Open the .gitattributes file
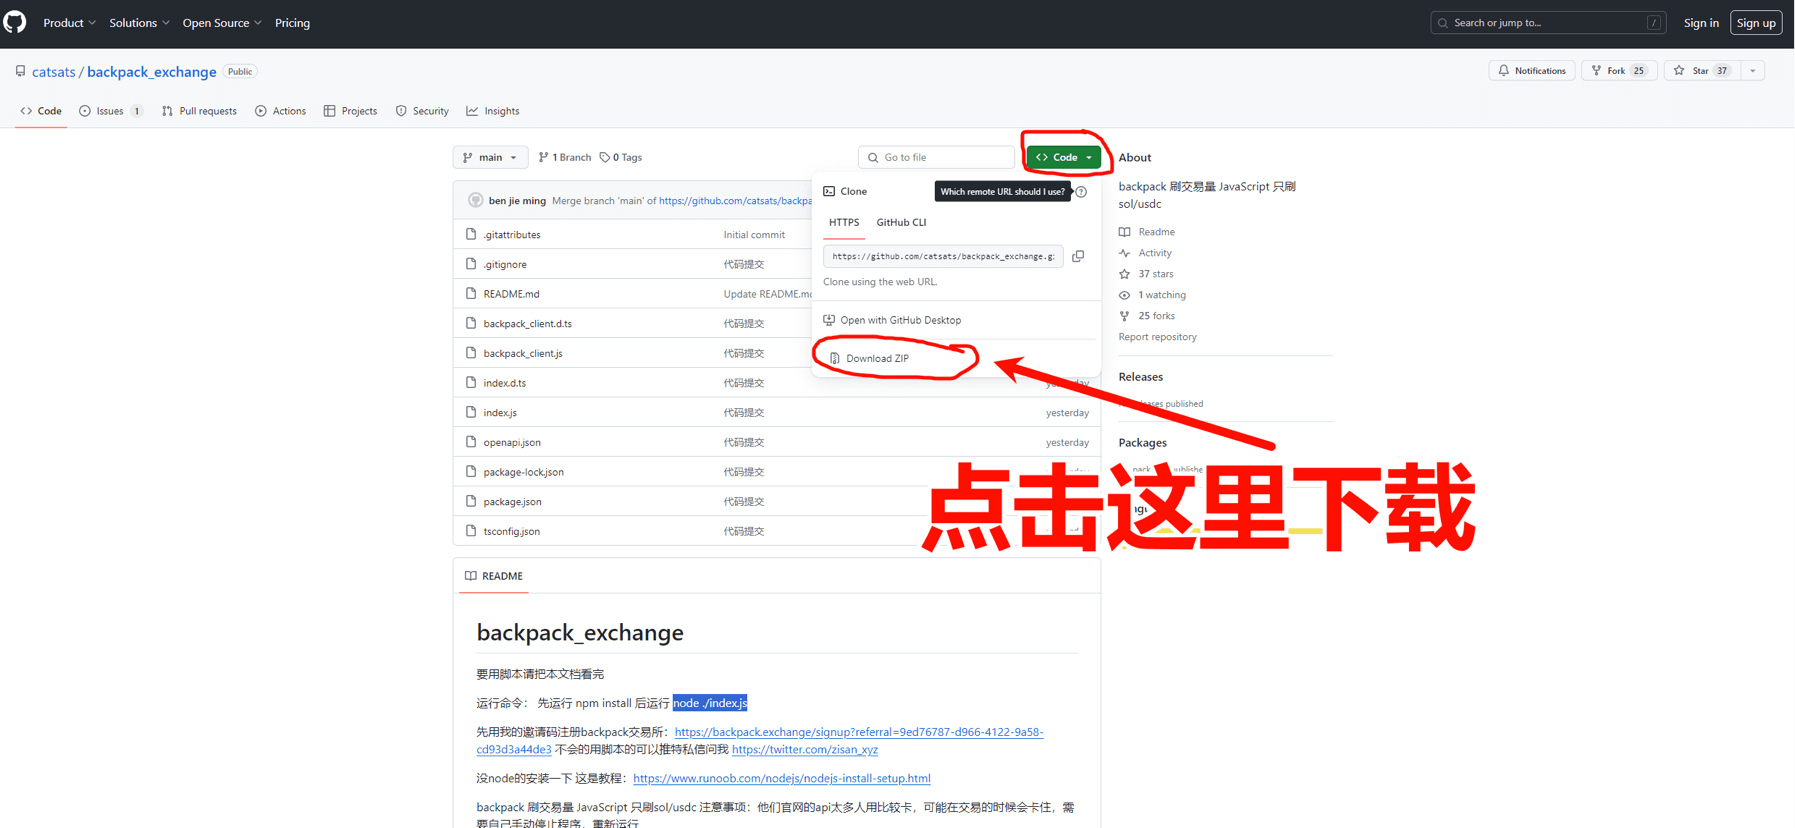This screenshot has height=828, width=1795. tap(512, 235)
